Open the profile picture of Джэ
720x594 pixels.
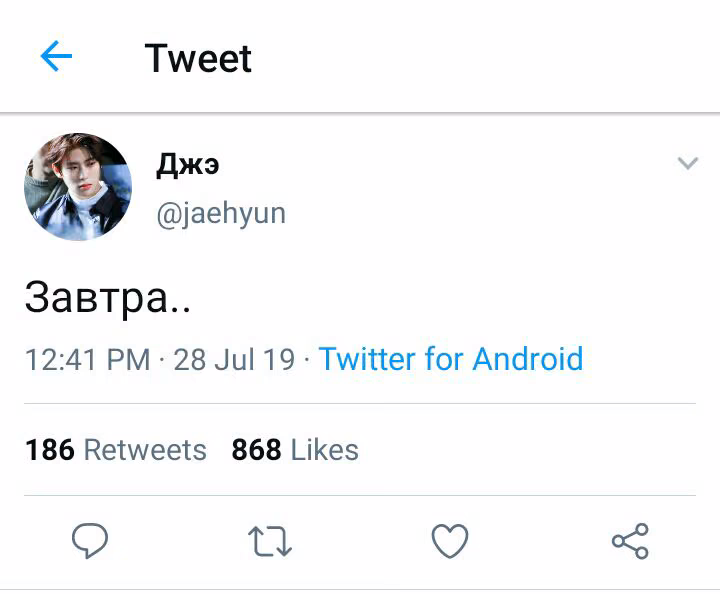coord(78,187)
